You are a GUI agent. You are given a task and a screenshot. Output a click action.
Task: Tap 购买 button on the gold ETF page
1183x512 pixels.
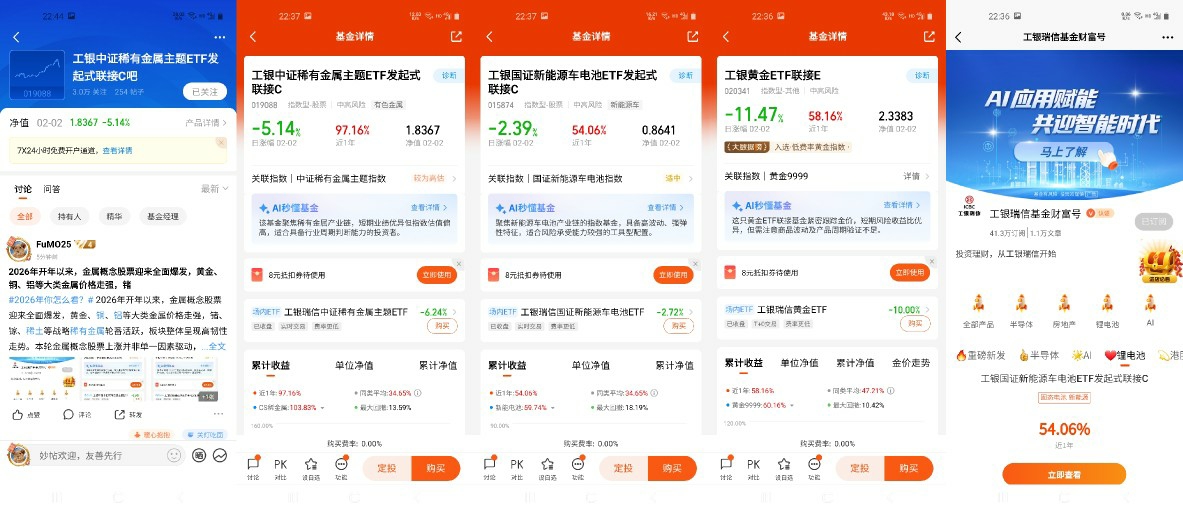click(x=908, y=468)
